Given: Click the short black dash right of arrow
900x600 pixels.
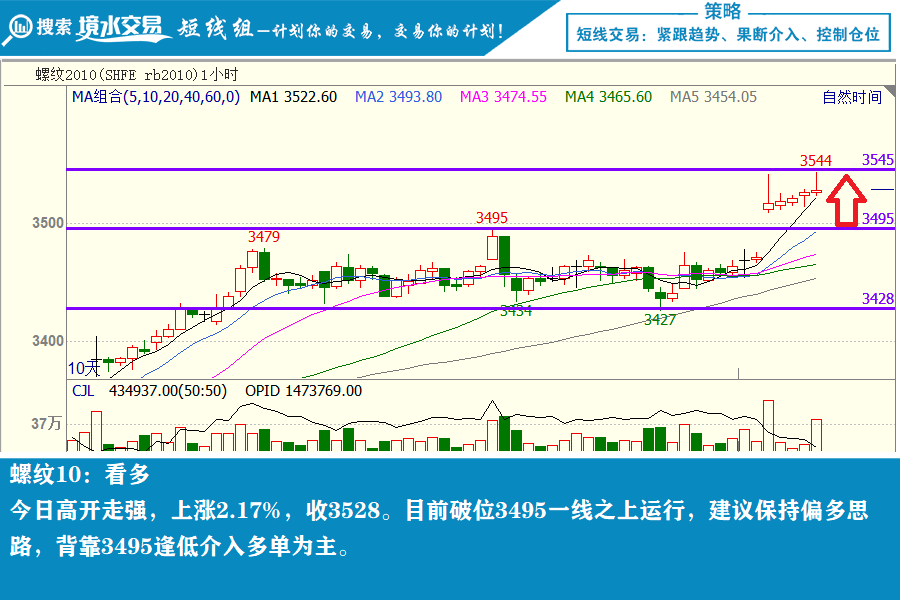Looking at the screenshot, I should 882,189.
